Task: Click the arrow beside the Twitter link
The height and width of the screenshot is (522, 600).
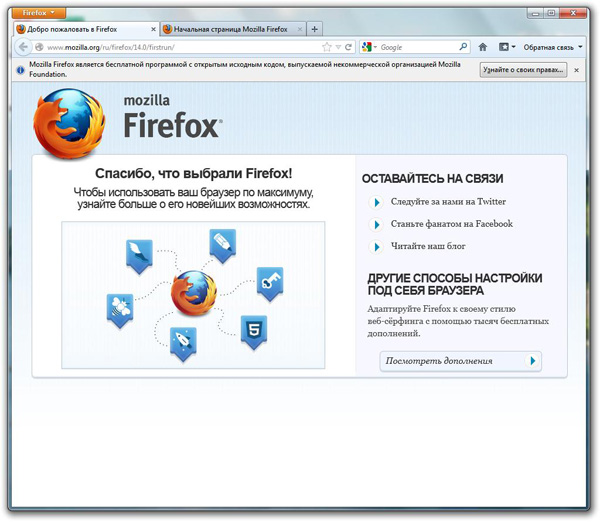Action: coord(377,202)
